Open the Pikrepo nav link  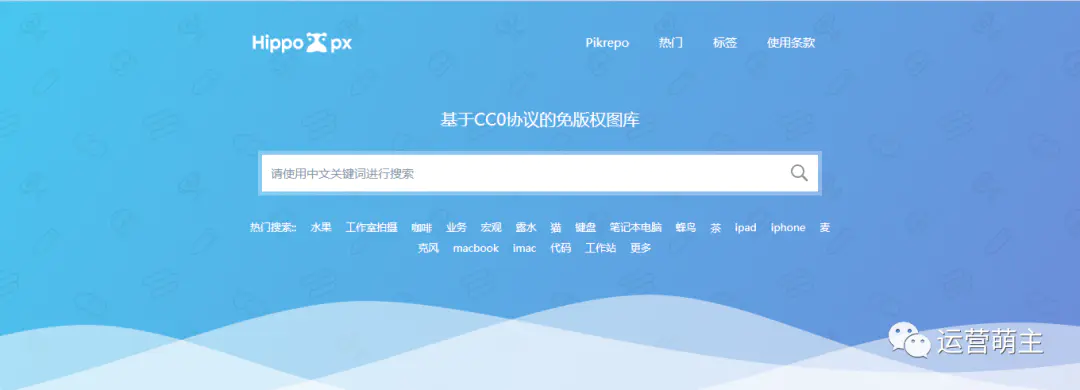coord(607,43)
